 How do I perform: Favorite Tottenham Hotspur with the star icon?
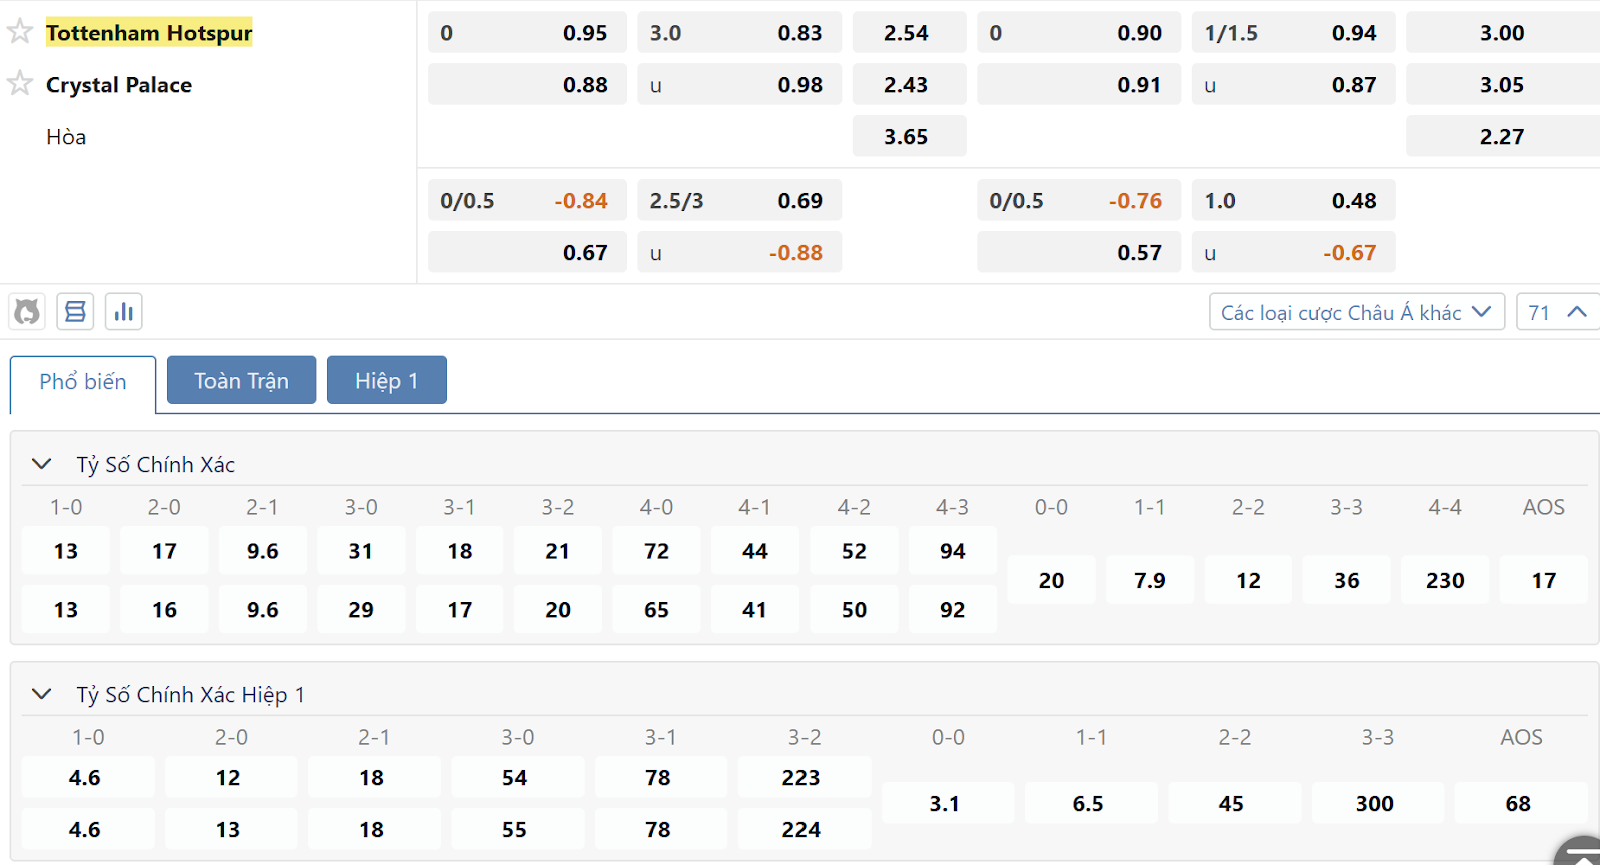click(20, 31)
